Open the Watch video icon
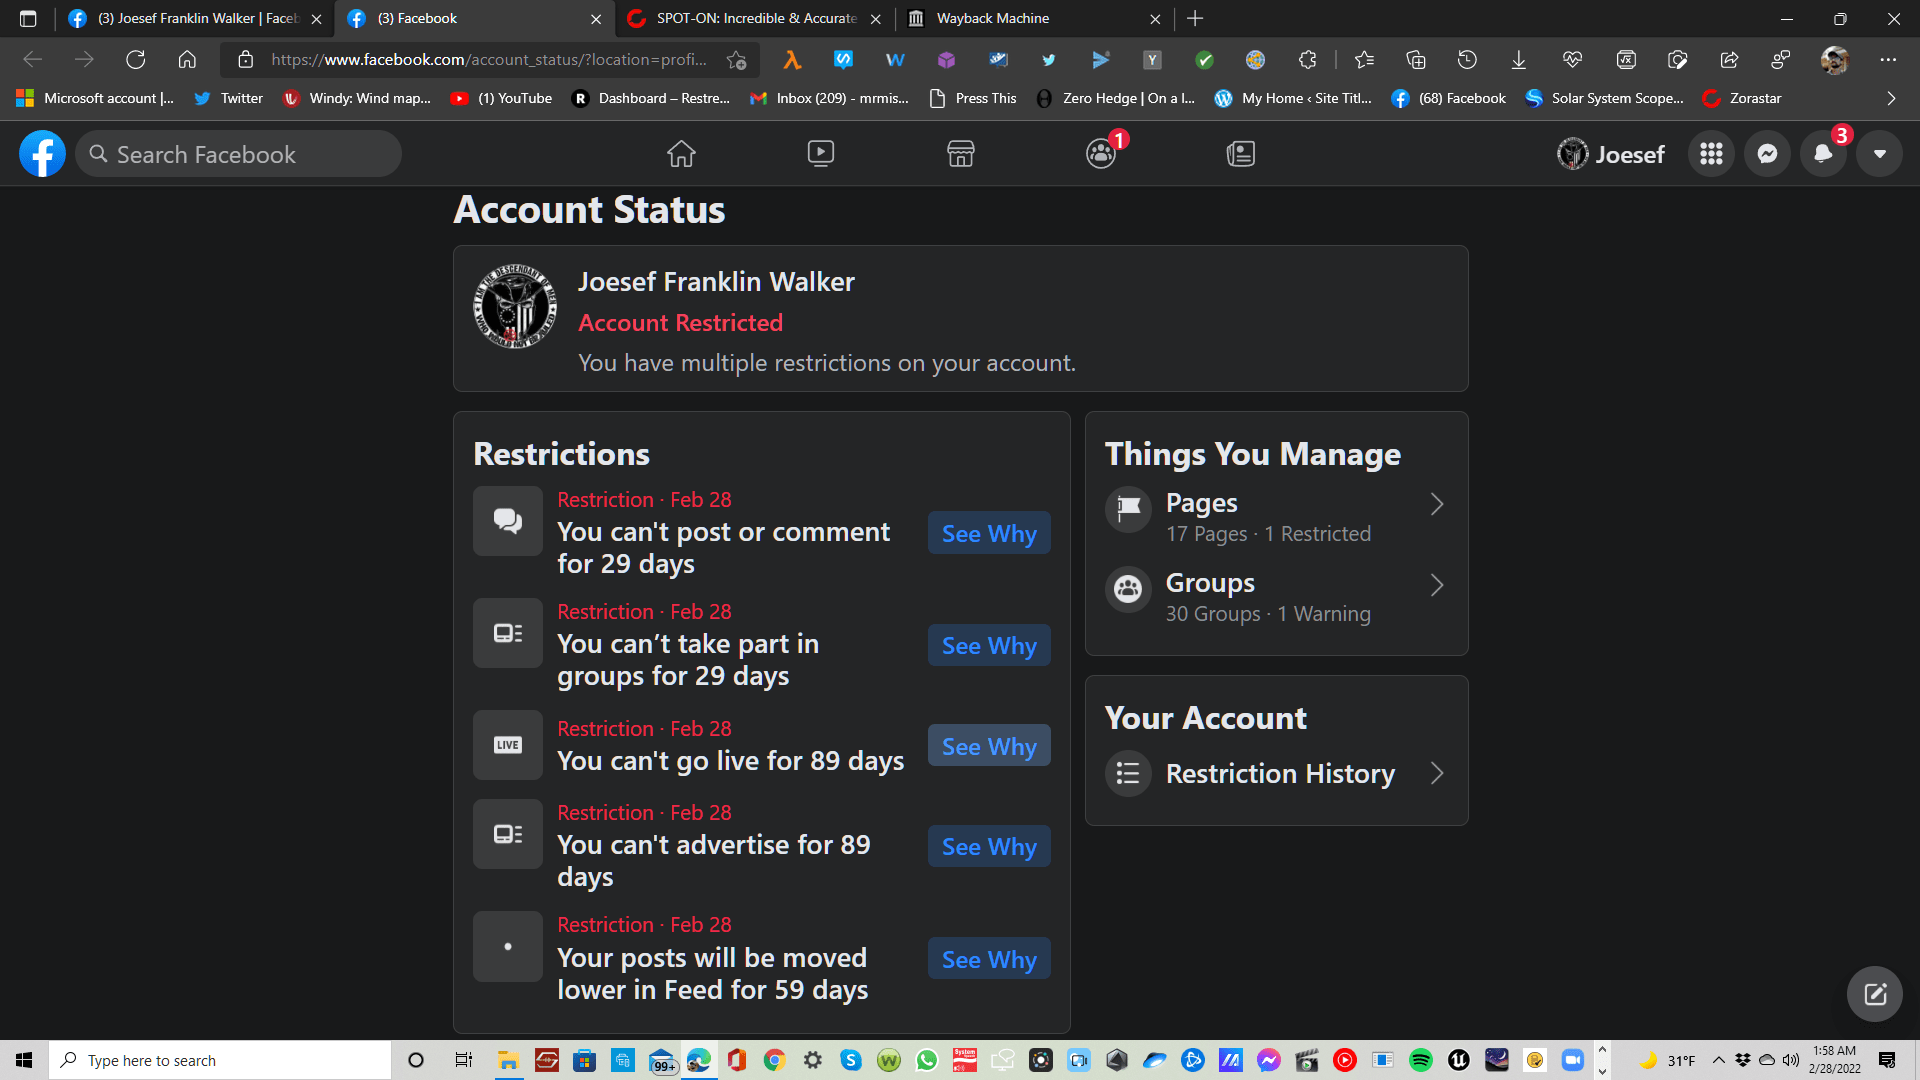The width and height of the screenshot is (1920, 1080). (821, 154)
